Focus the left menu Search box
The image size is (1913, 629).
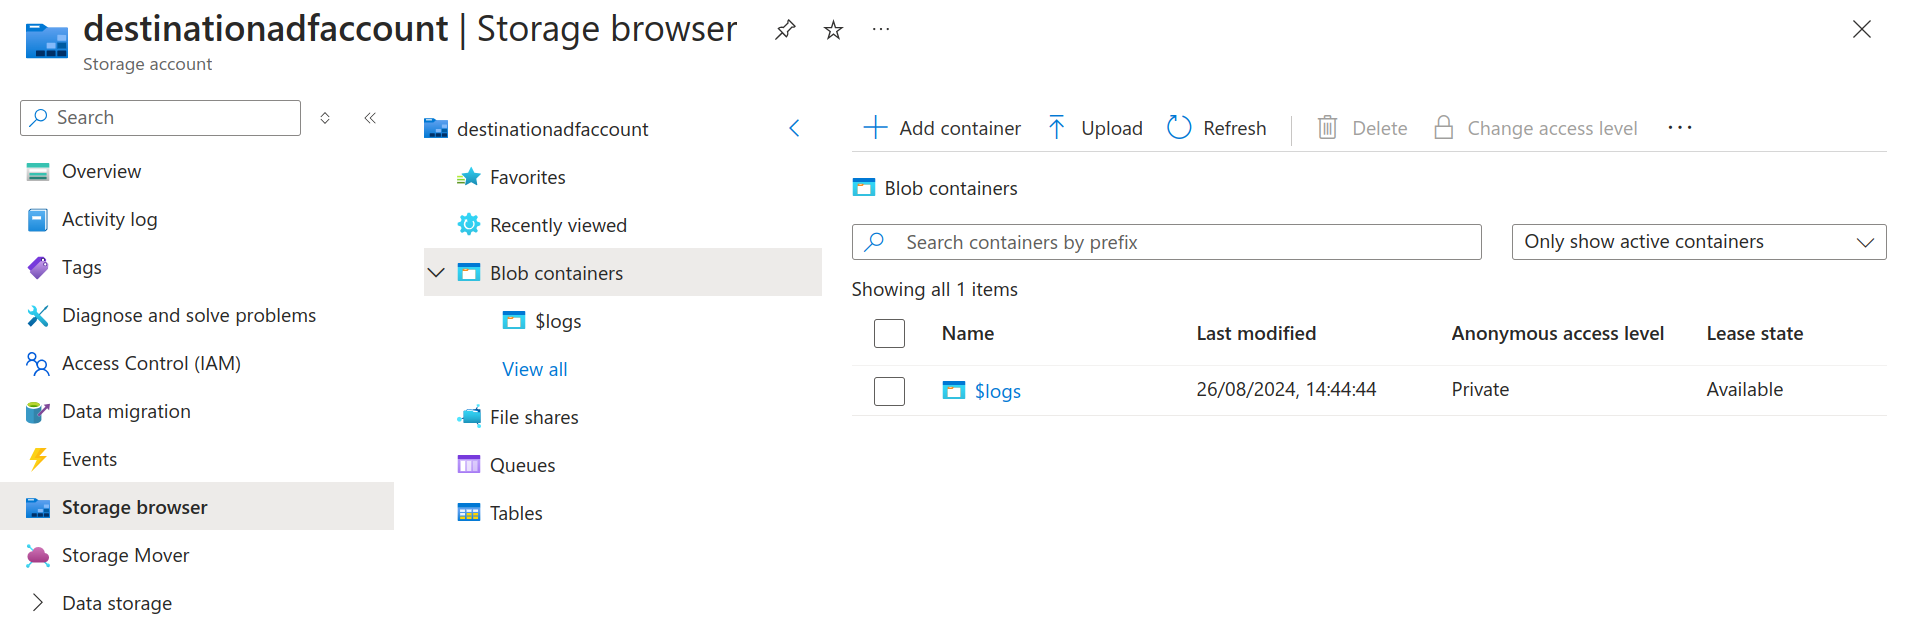(x=160, y=118)
